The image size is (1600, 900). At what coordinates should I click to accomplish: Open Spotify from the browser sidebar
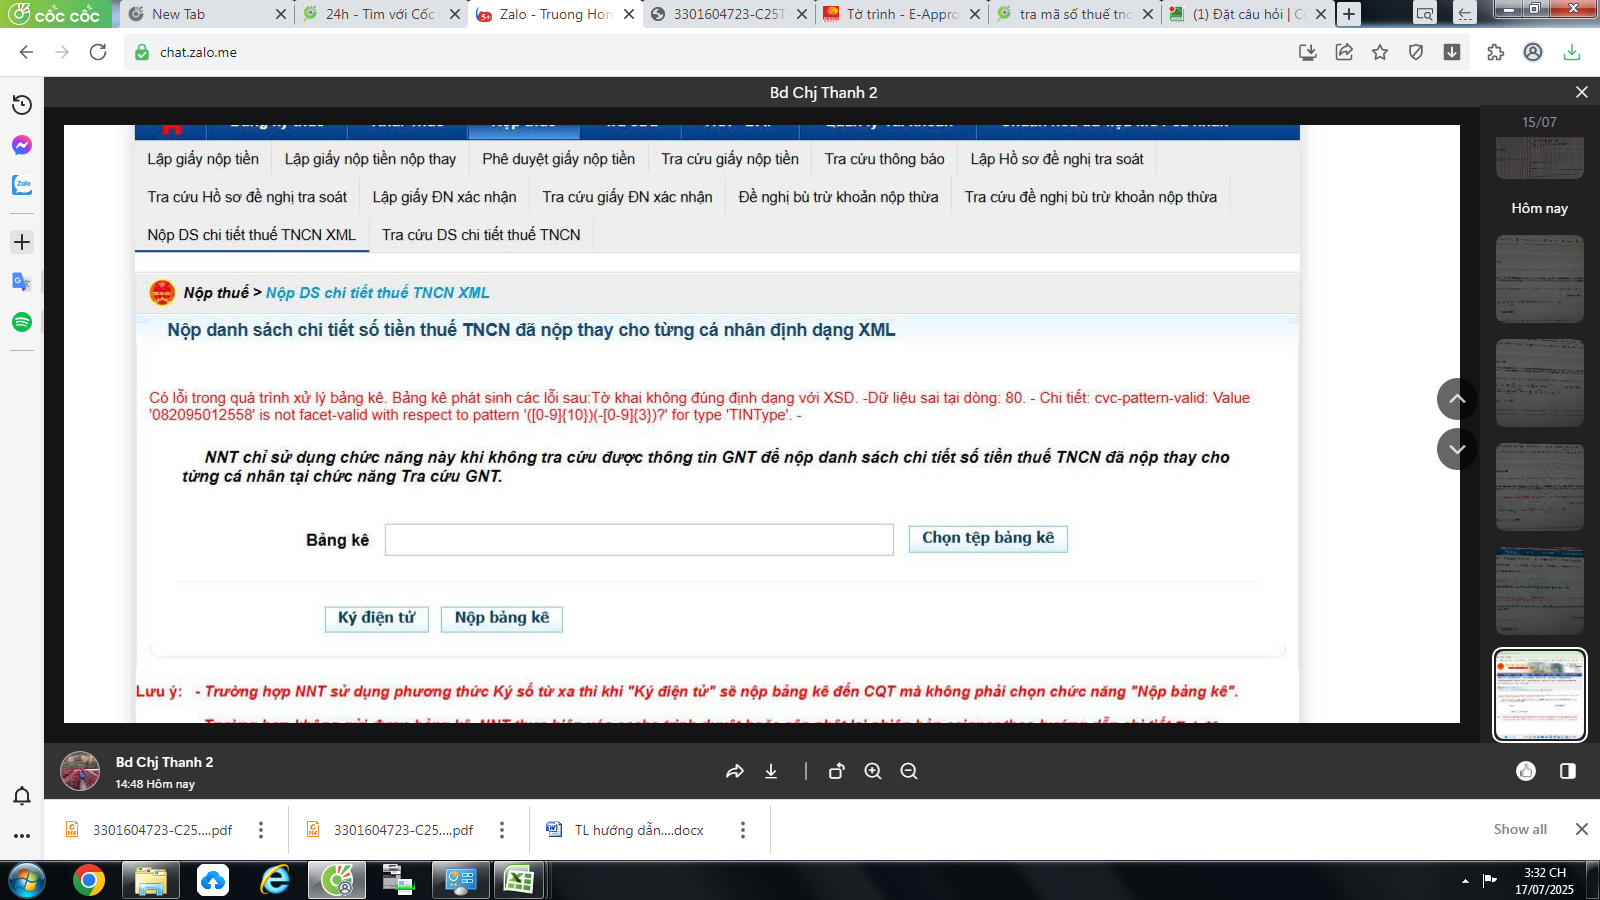(x=22, y=322)
